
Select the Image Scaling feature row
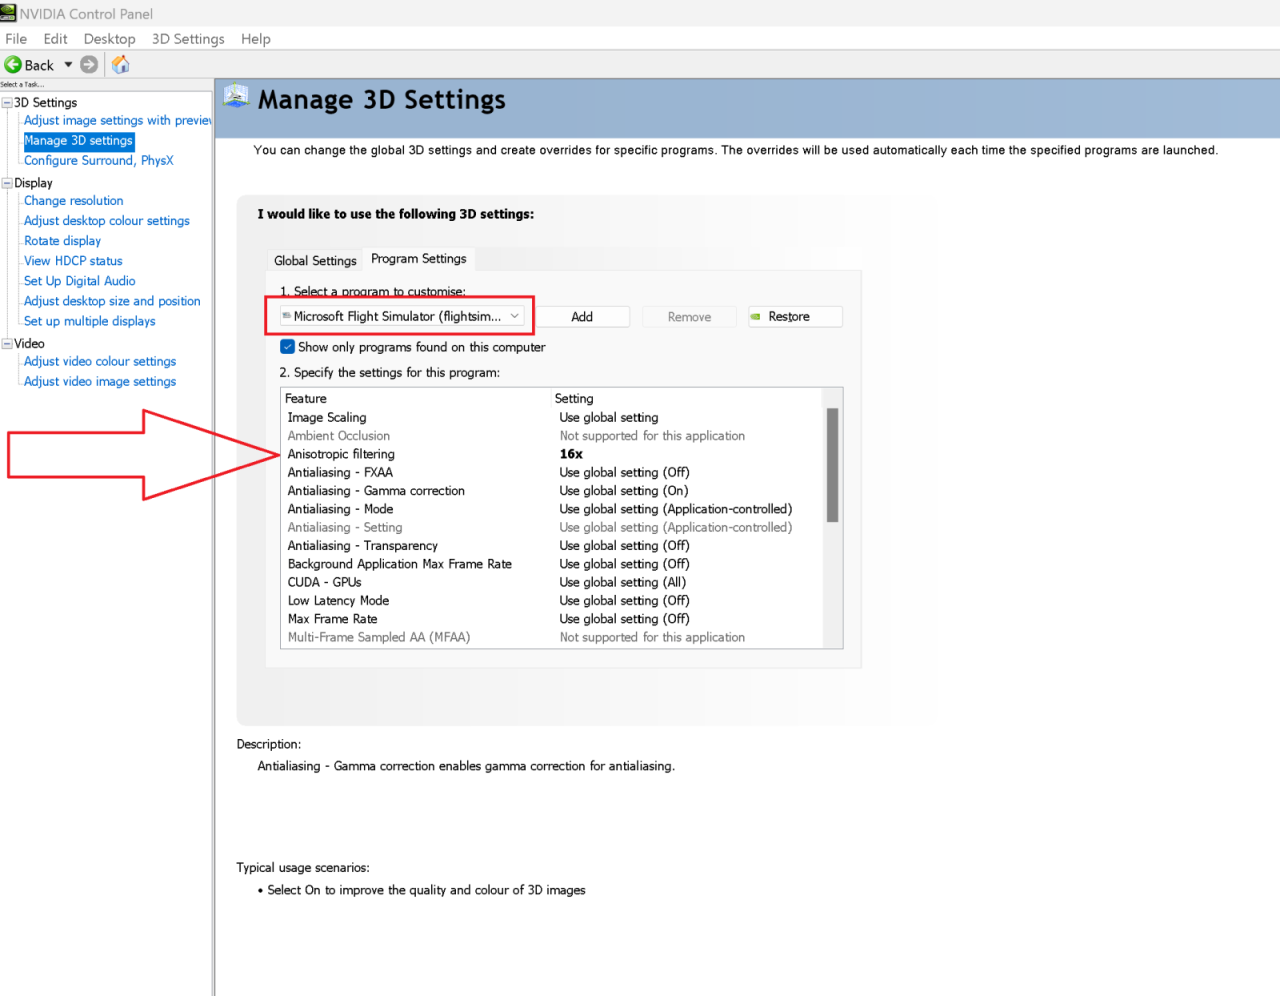(552, 418)
